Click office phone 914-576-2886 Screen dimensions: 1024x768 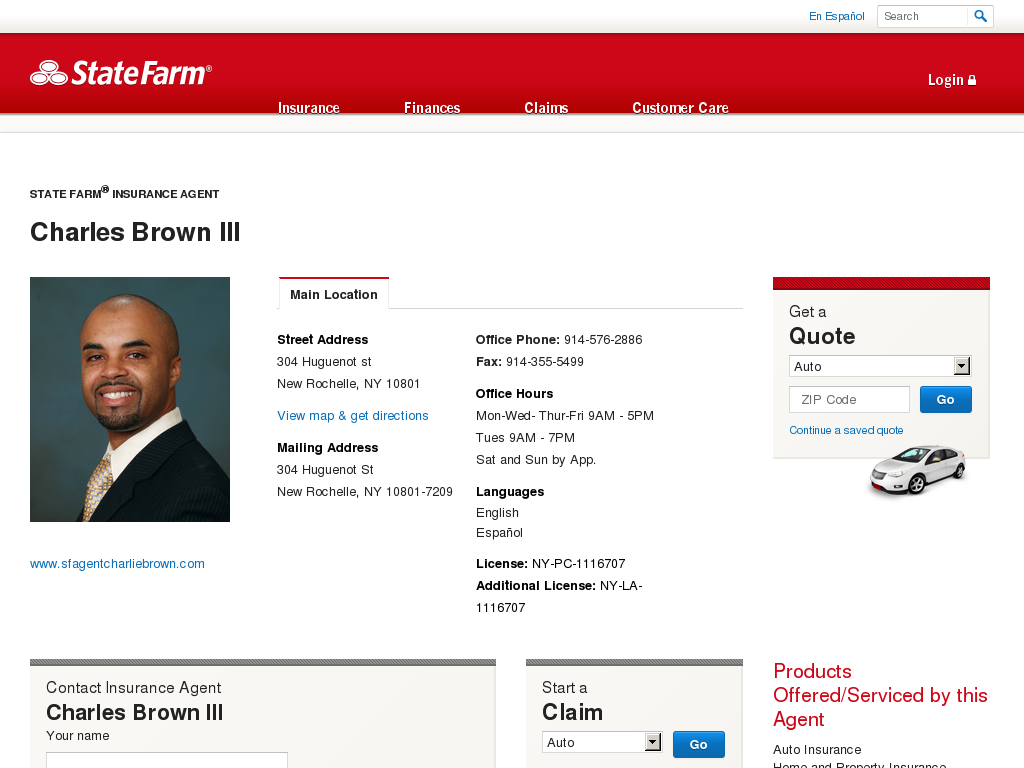(x=603, y=340)
